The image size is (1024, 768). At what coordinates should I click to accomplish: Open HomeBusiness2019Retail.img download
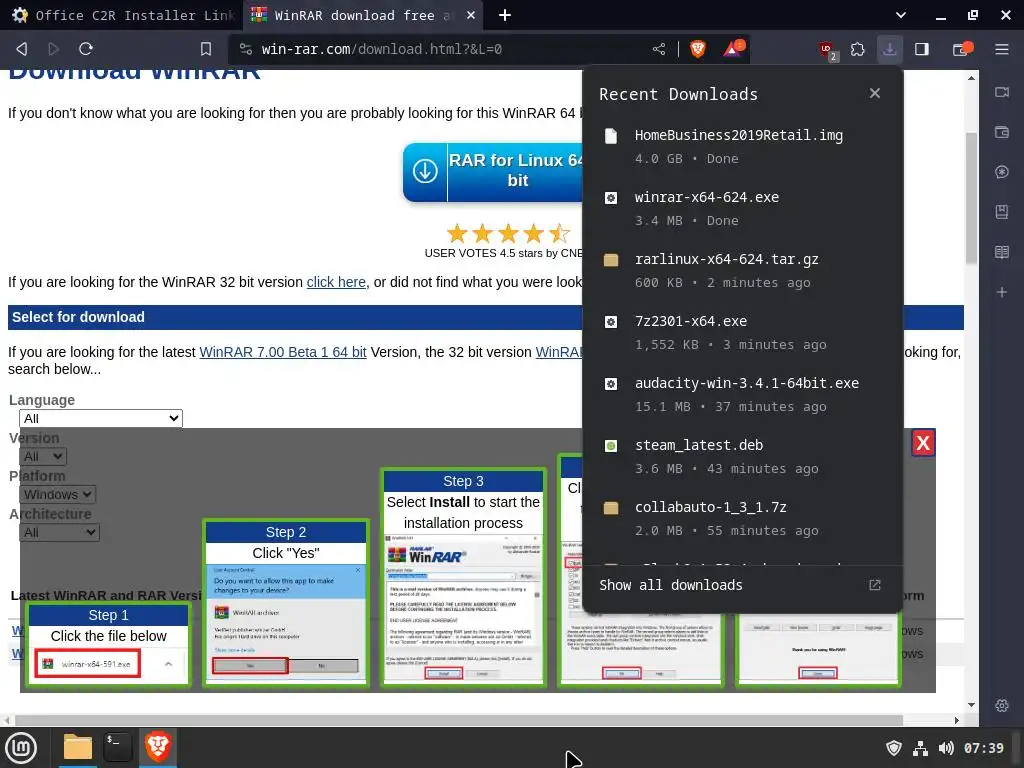pos(743,146)
